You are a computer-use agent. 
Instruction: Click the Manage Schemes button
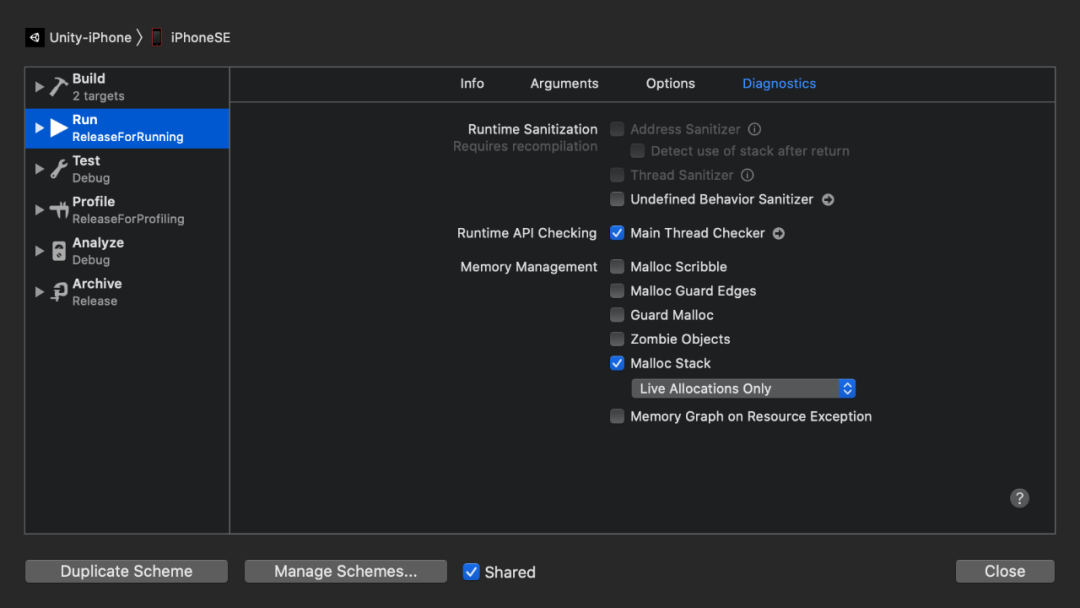[345, 571]
